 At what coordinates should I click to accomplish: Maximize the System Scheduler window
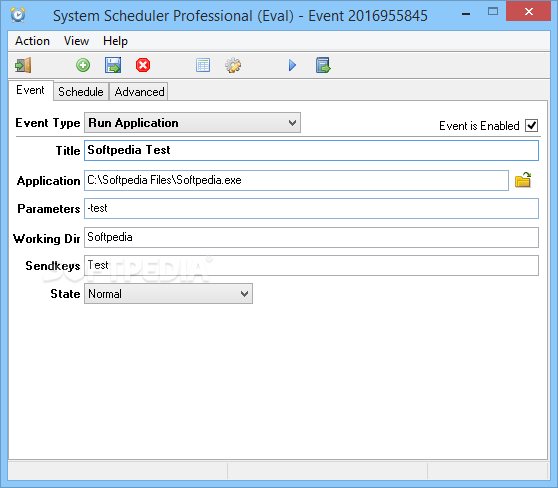[x=493, y=12]
